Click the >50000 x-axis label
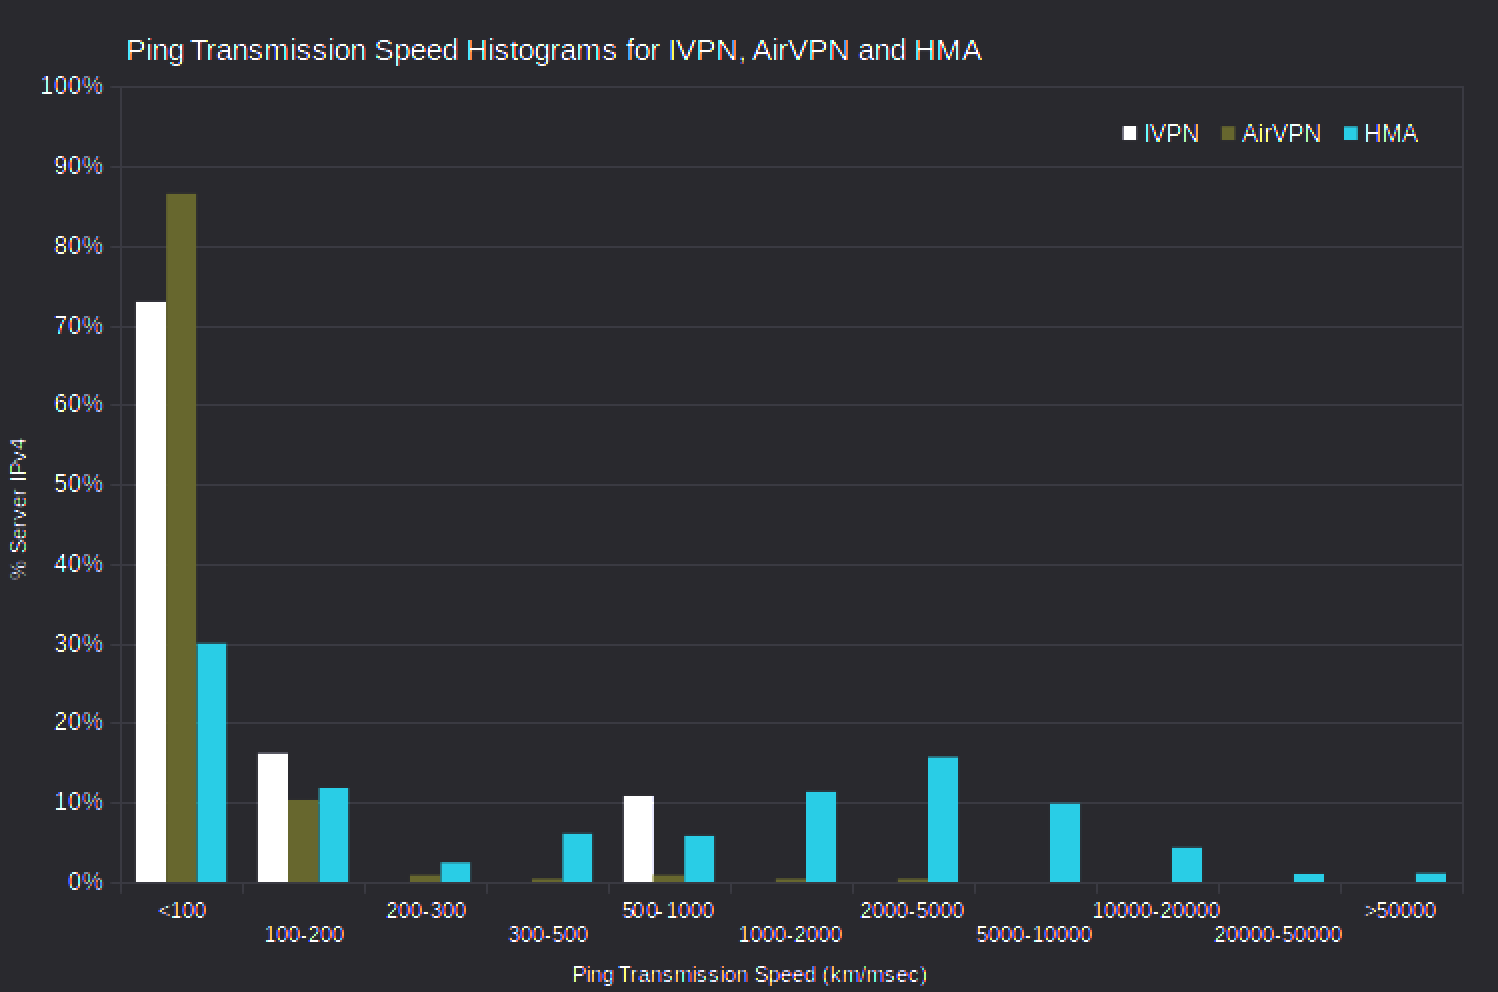1498x992 pixels. tap(1400, 910)
